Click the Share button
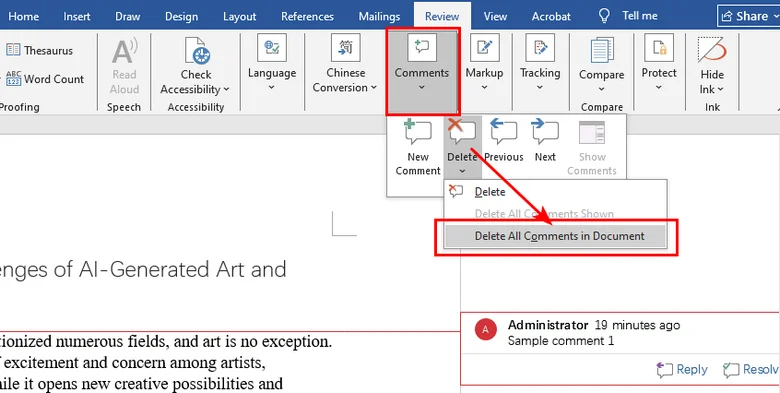 click(x=748, y=16)
